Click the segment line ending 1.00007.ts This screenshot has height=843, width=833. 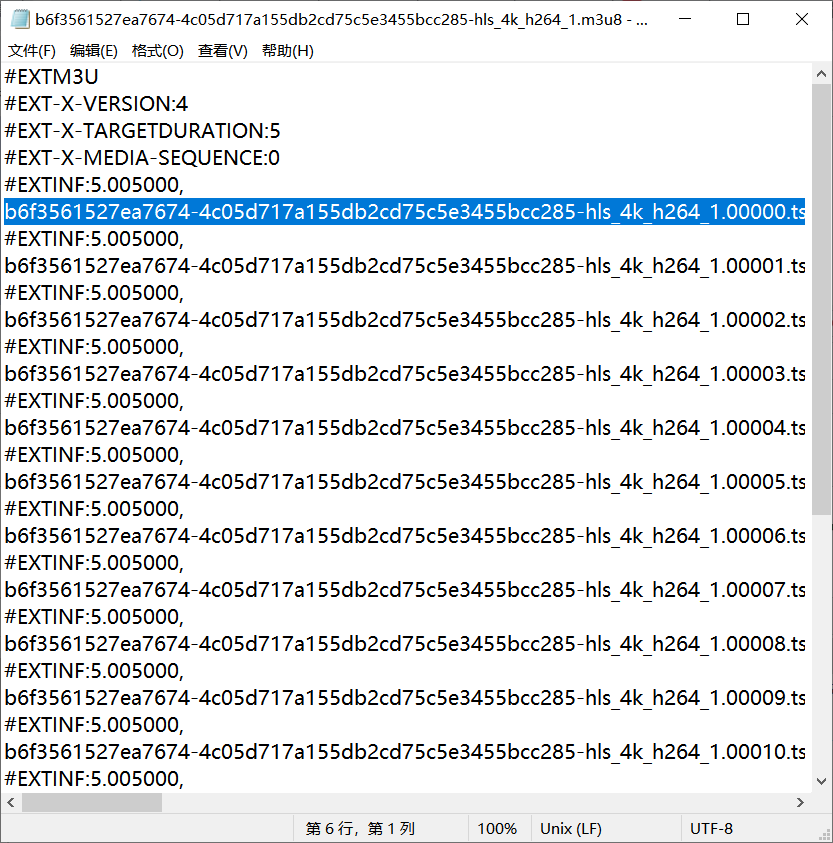[x=404, y=590]
